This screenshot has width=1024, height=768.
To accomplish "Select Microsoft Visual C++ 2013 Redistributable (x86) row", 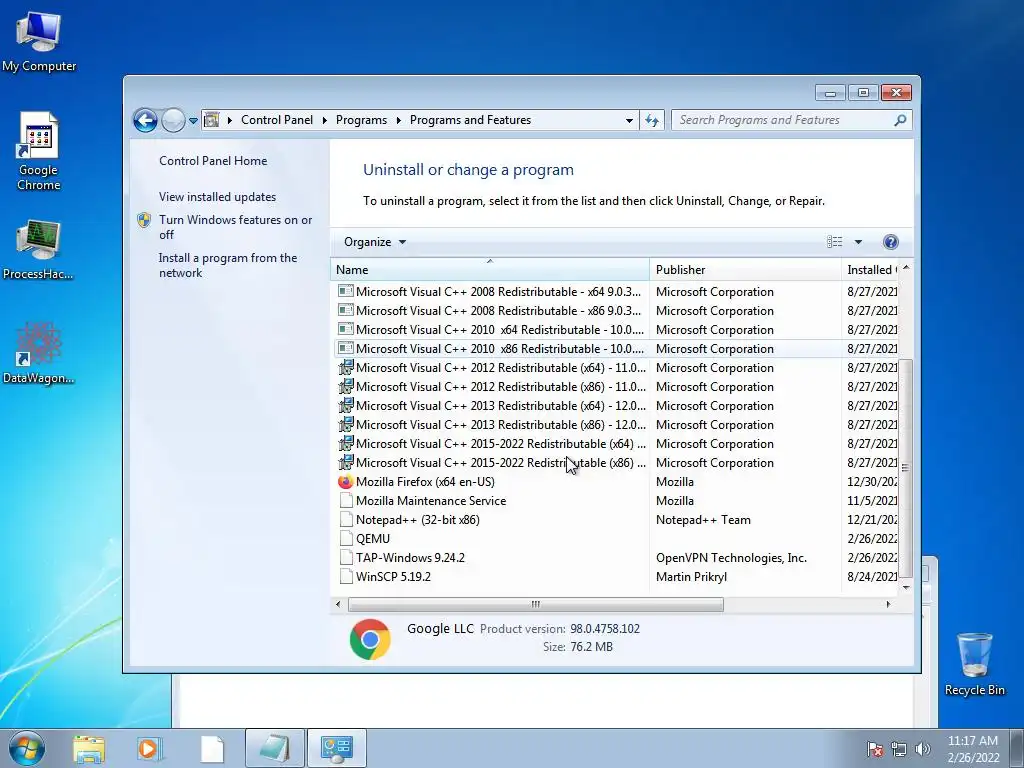I will pyautogui.click(x=616, y=424).
